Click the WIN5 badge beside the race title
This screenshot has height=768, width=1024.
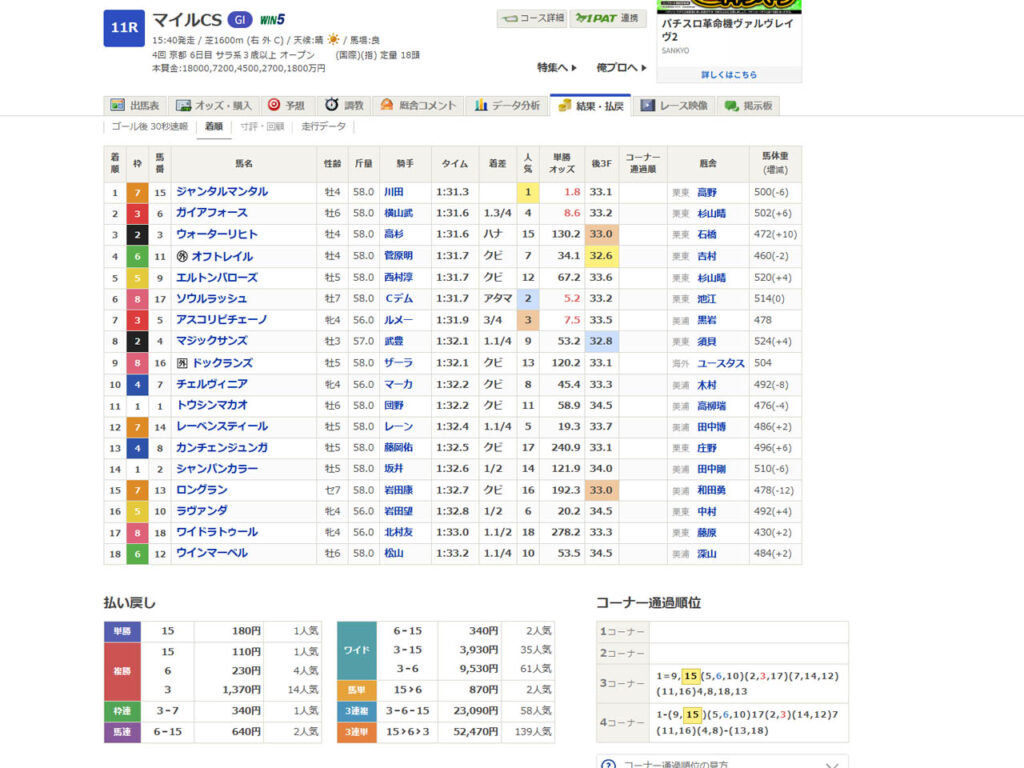click(x=272, y=19)
